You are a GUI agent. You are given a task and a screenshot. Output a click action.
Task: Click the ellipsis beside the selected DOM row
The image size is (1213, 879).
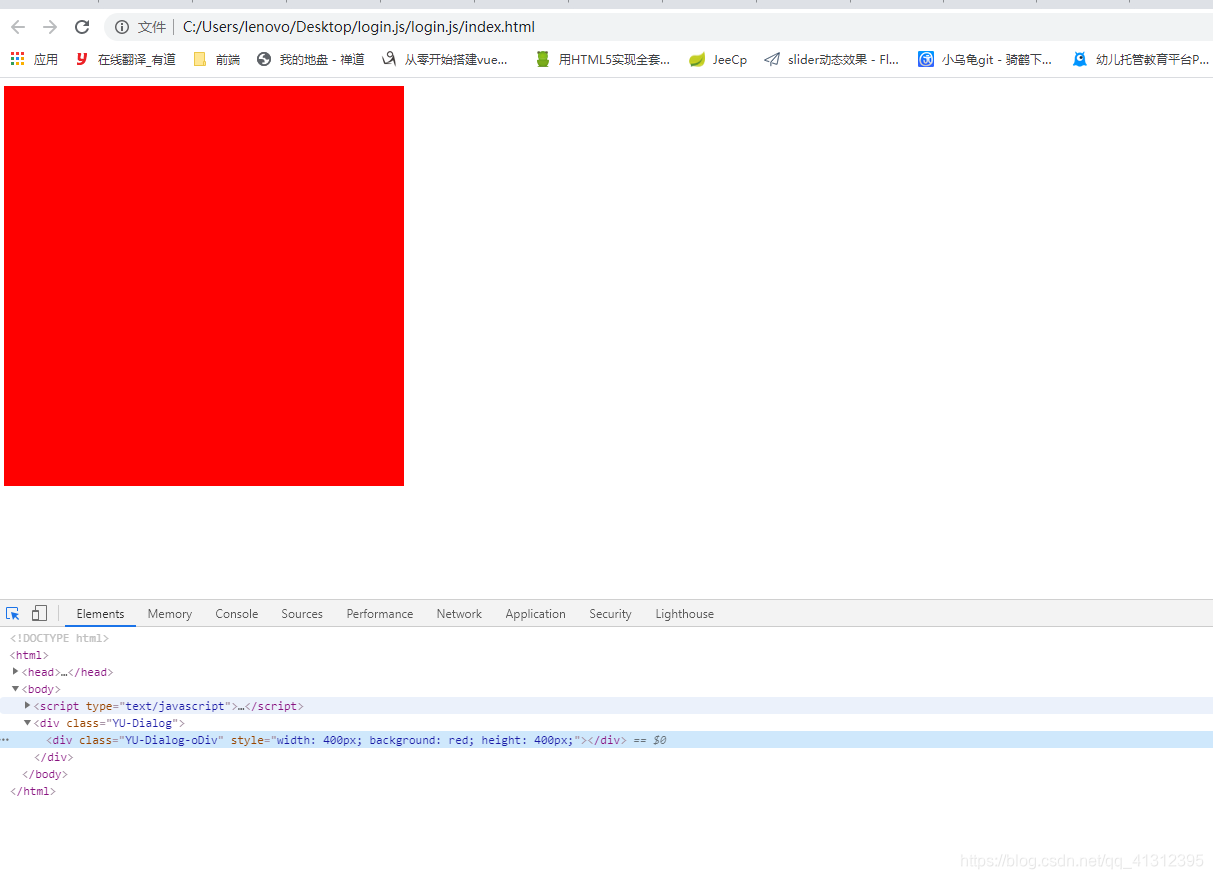pyautogui.click(x=5, y=740)
